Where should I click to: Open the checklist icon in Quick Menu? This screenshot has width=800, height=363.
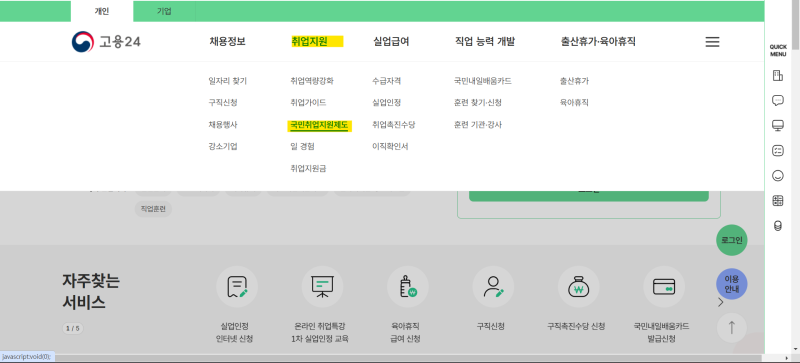coord(778,151)
